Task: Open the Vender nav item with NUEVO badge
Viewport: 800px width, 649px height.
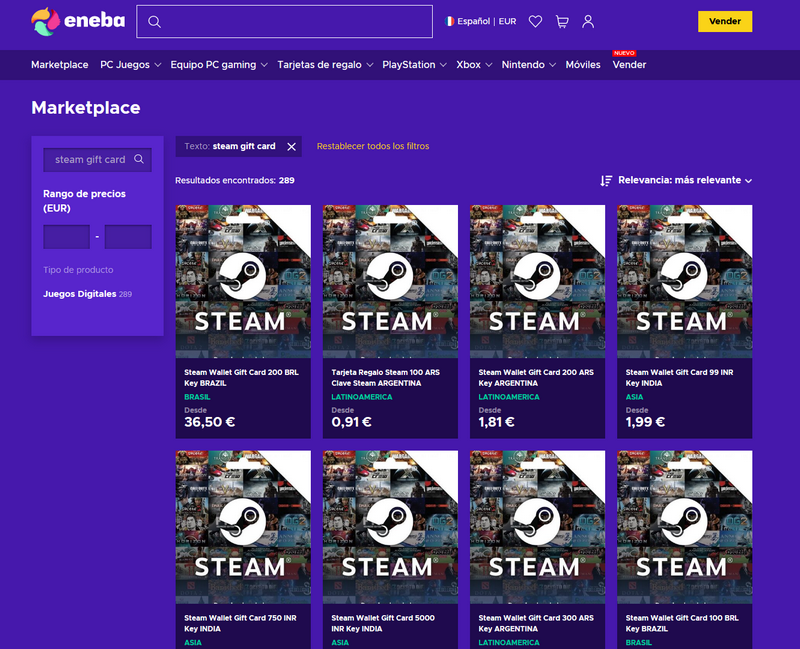Action: pos(629,65)
